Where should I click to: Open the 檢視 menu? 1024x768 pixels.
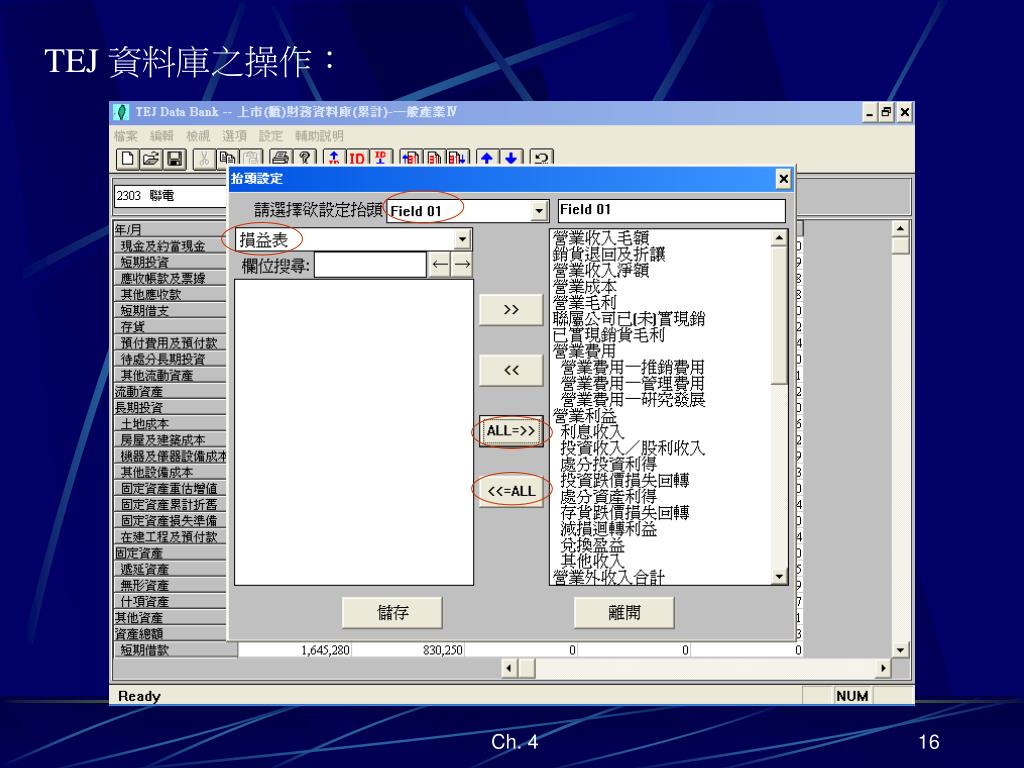pos(198,136)
